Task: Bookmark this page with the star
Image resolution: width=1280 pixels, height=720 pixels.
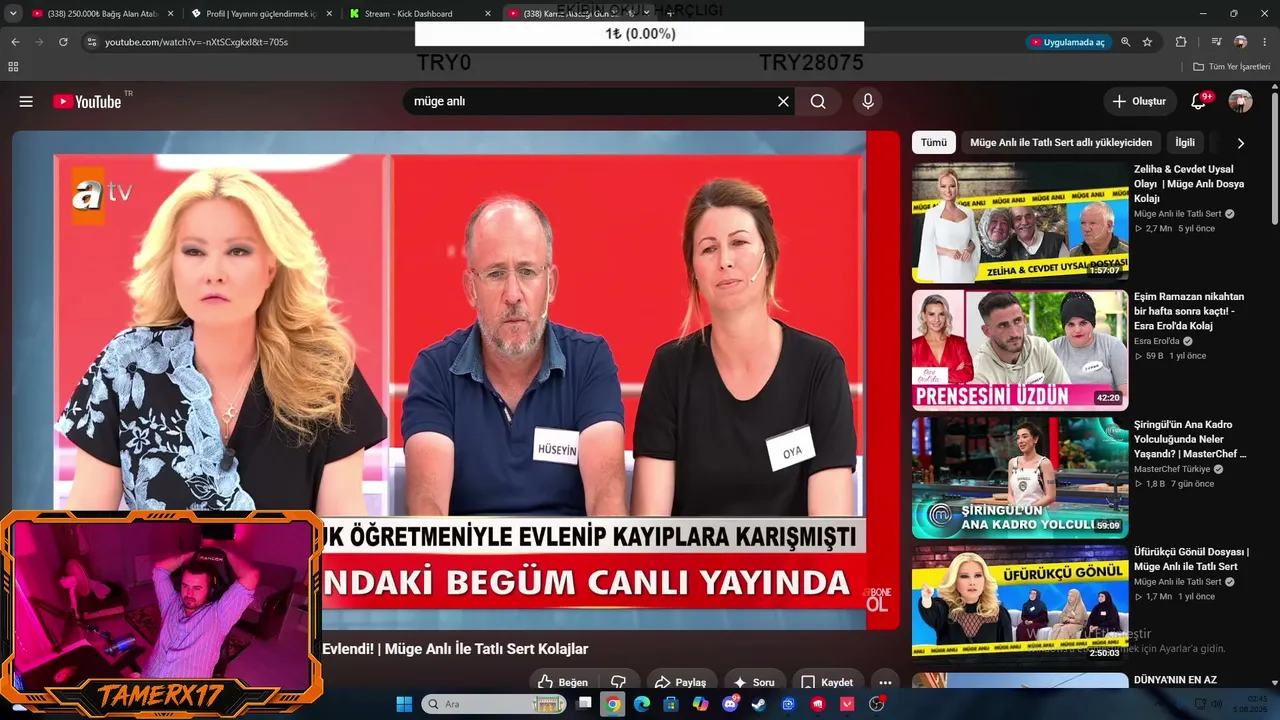Action: point(1147,42)
